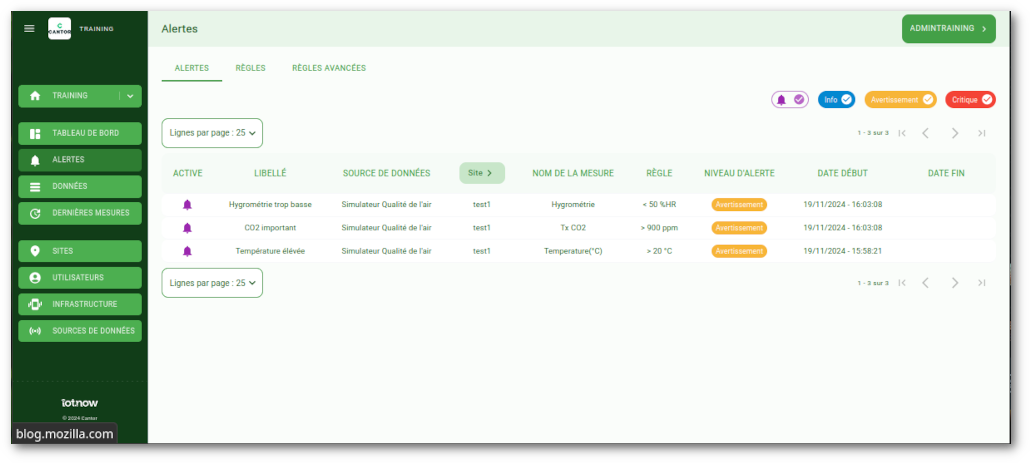Switch to the Règles avancées tab

[x=328, y=68]
